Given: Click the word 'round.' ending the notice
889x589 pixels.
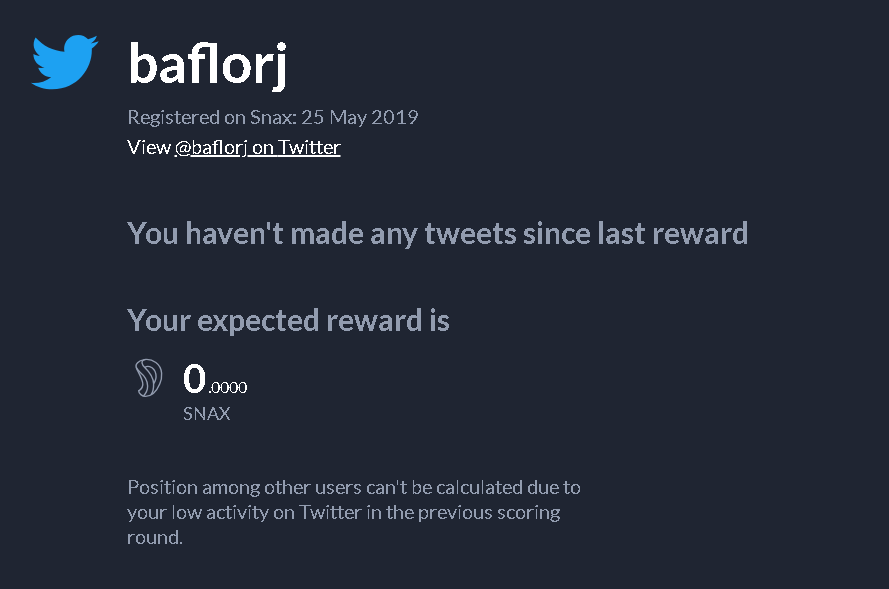Looking at the screenshot, I should (155, 537).
